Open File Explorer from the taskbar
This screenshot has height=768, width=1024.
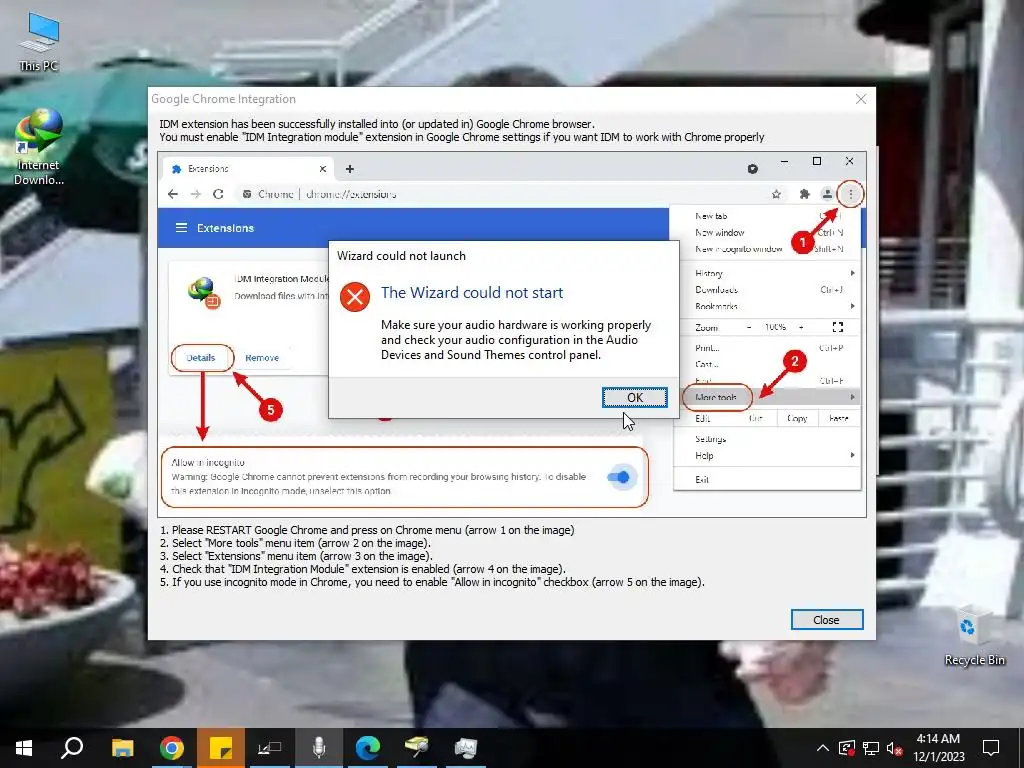point(122,748)
